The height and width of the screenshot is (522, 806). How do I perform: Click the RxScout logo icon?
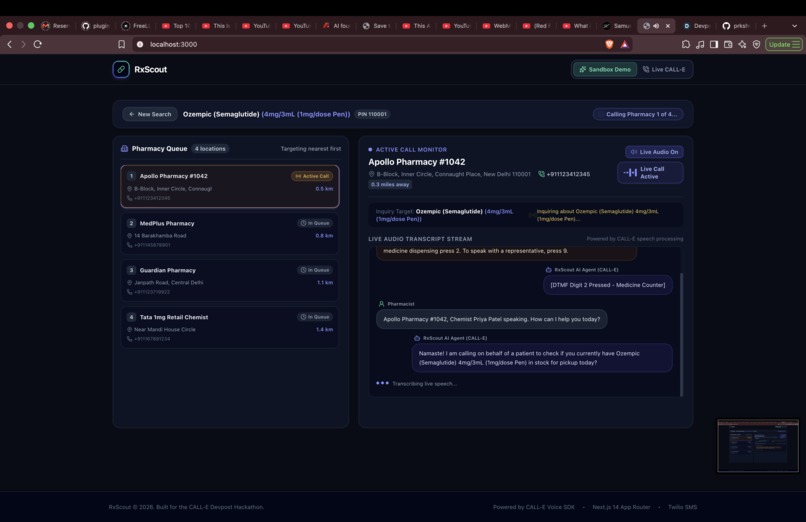click(x=121, y=69)
